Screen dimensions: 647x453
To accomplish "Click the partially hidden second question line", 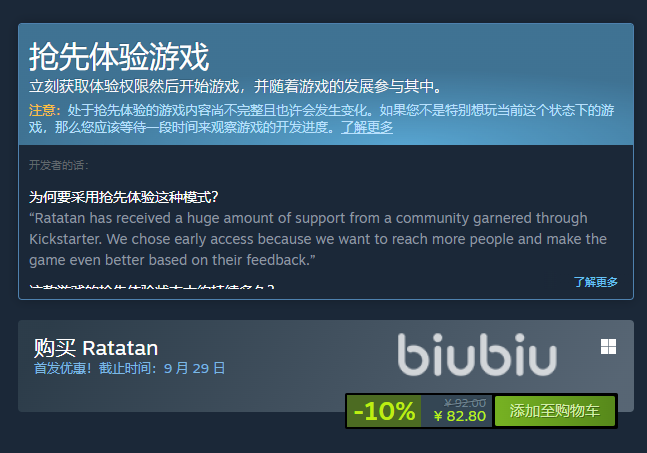I will point(151,285).
